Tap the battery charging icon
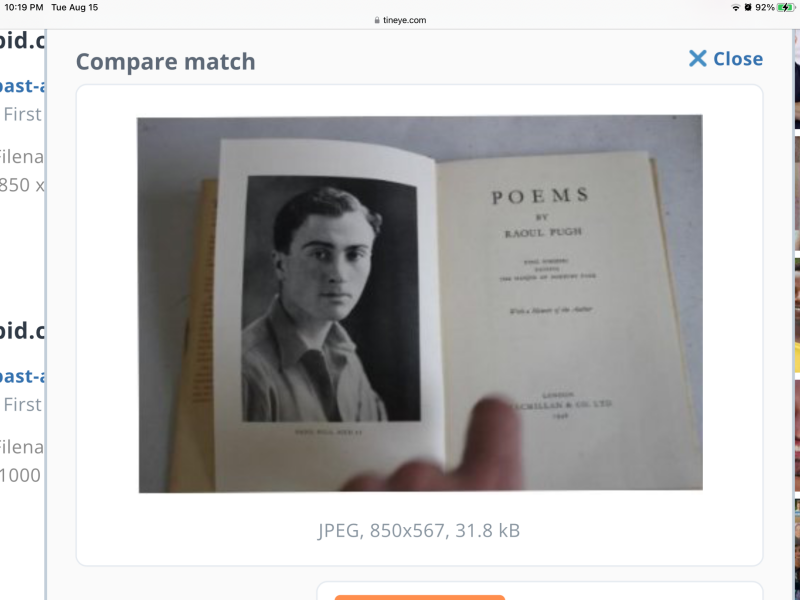800x600 pixels. pos(786,8)
